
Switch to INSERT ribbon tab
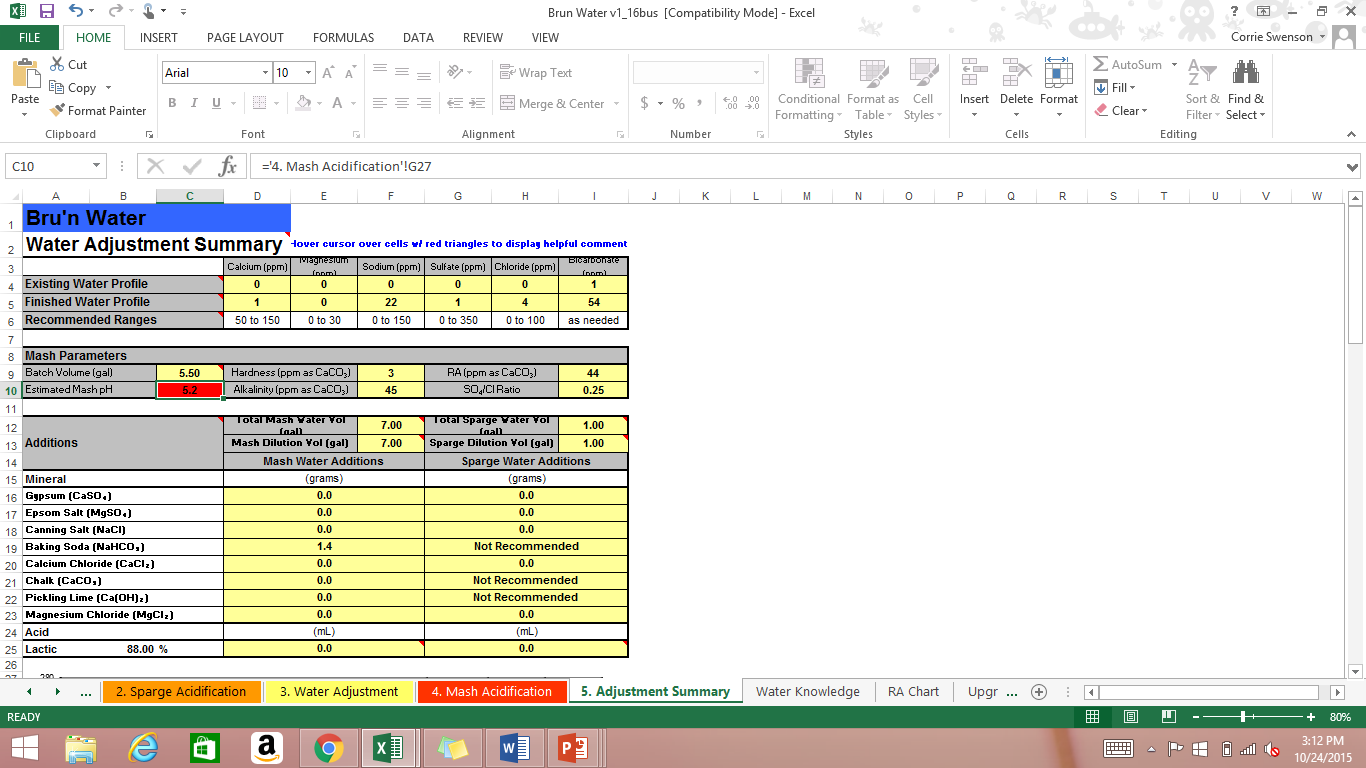[x=159, y=38]
